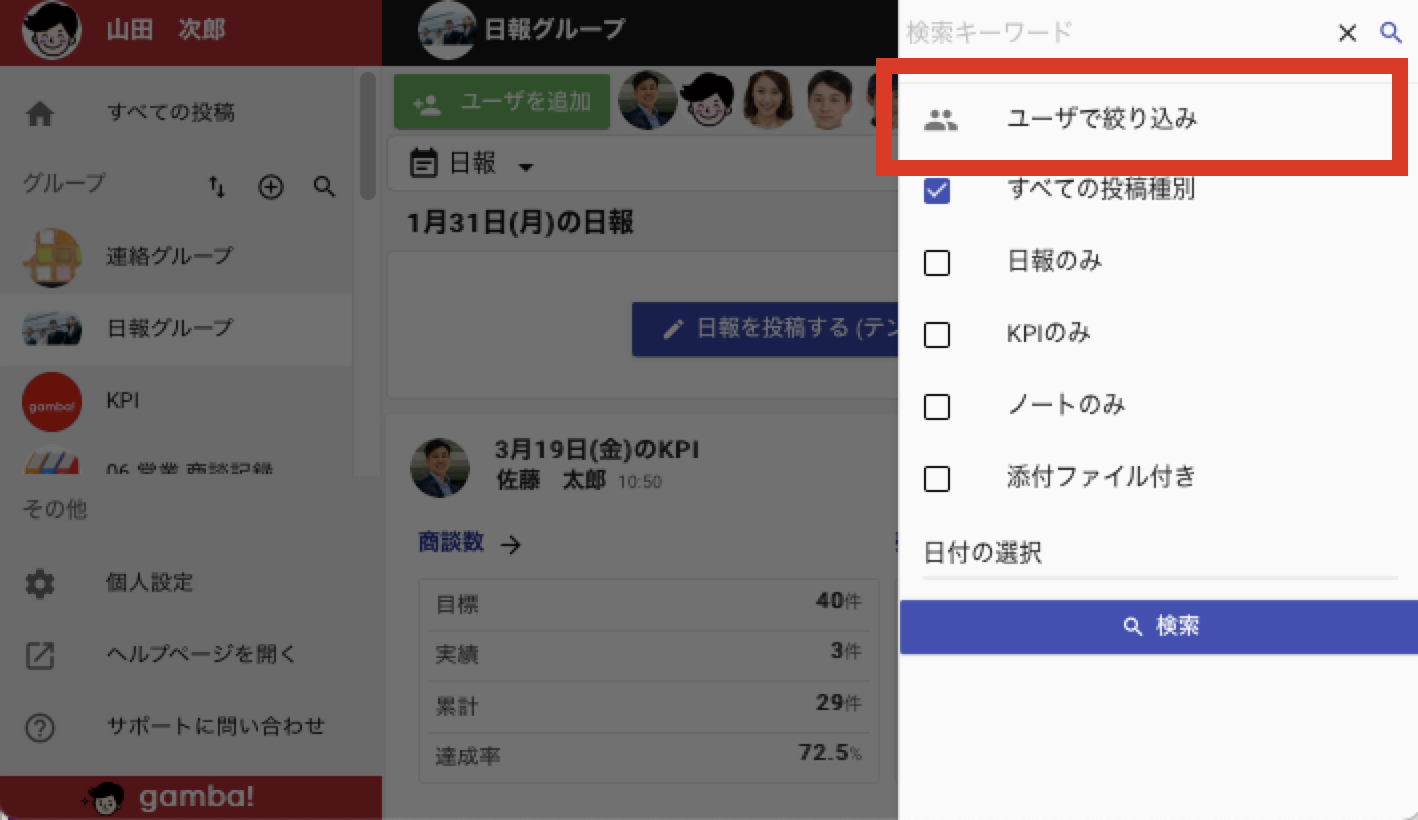Uncheck すべての投稿種別 checkbox

pyautogui.click(x=937, y=191)
